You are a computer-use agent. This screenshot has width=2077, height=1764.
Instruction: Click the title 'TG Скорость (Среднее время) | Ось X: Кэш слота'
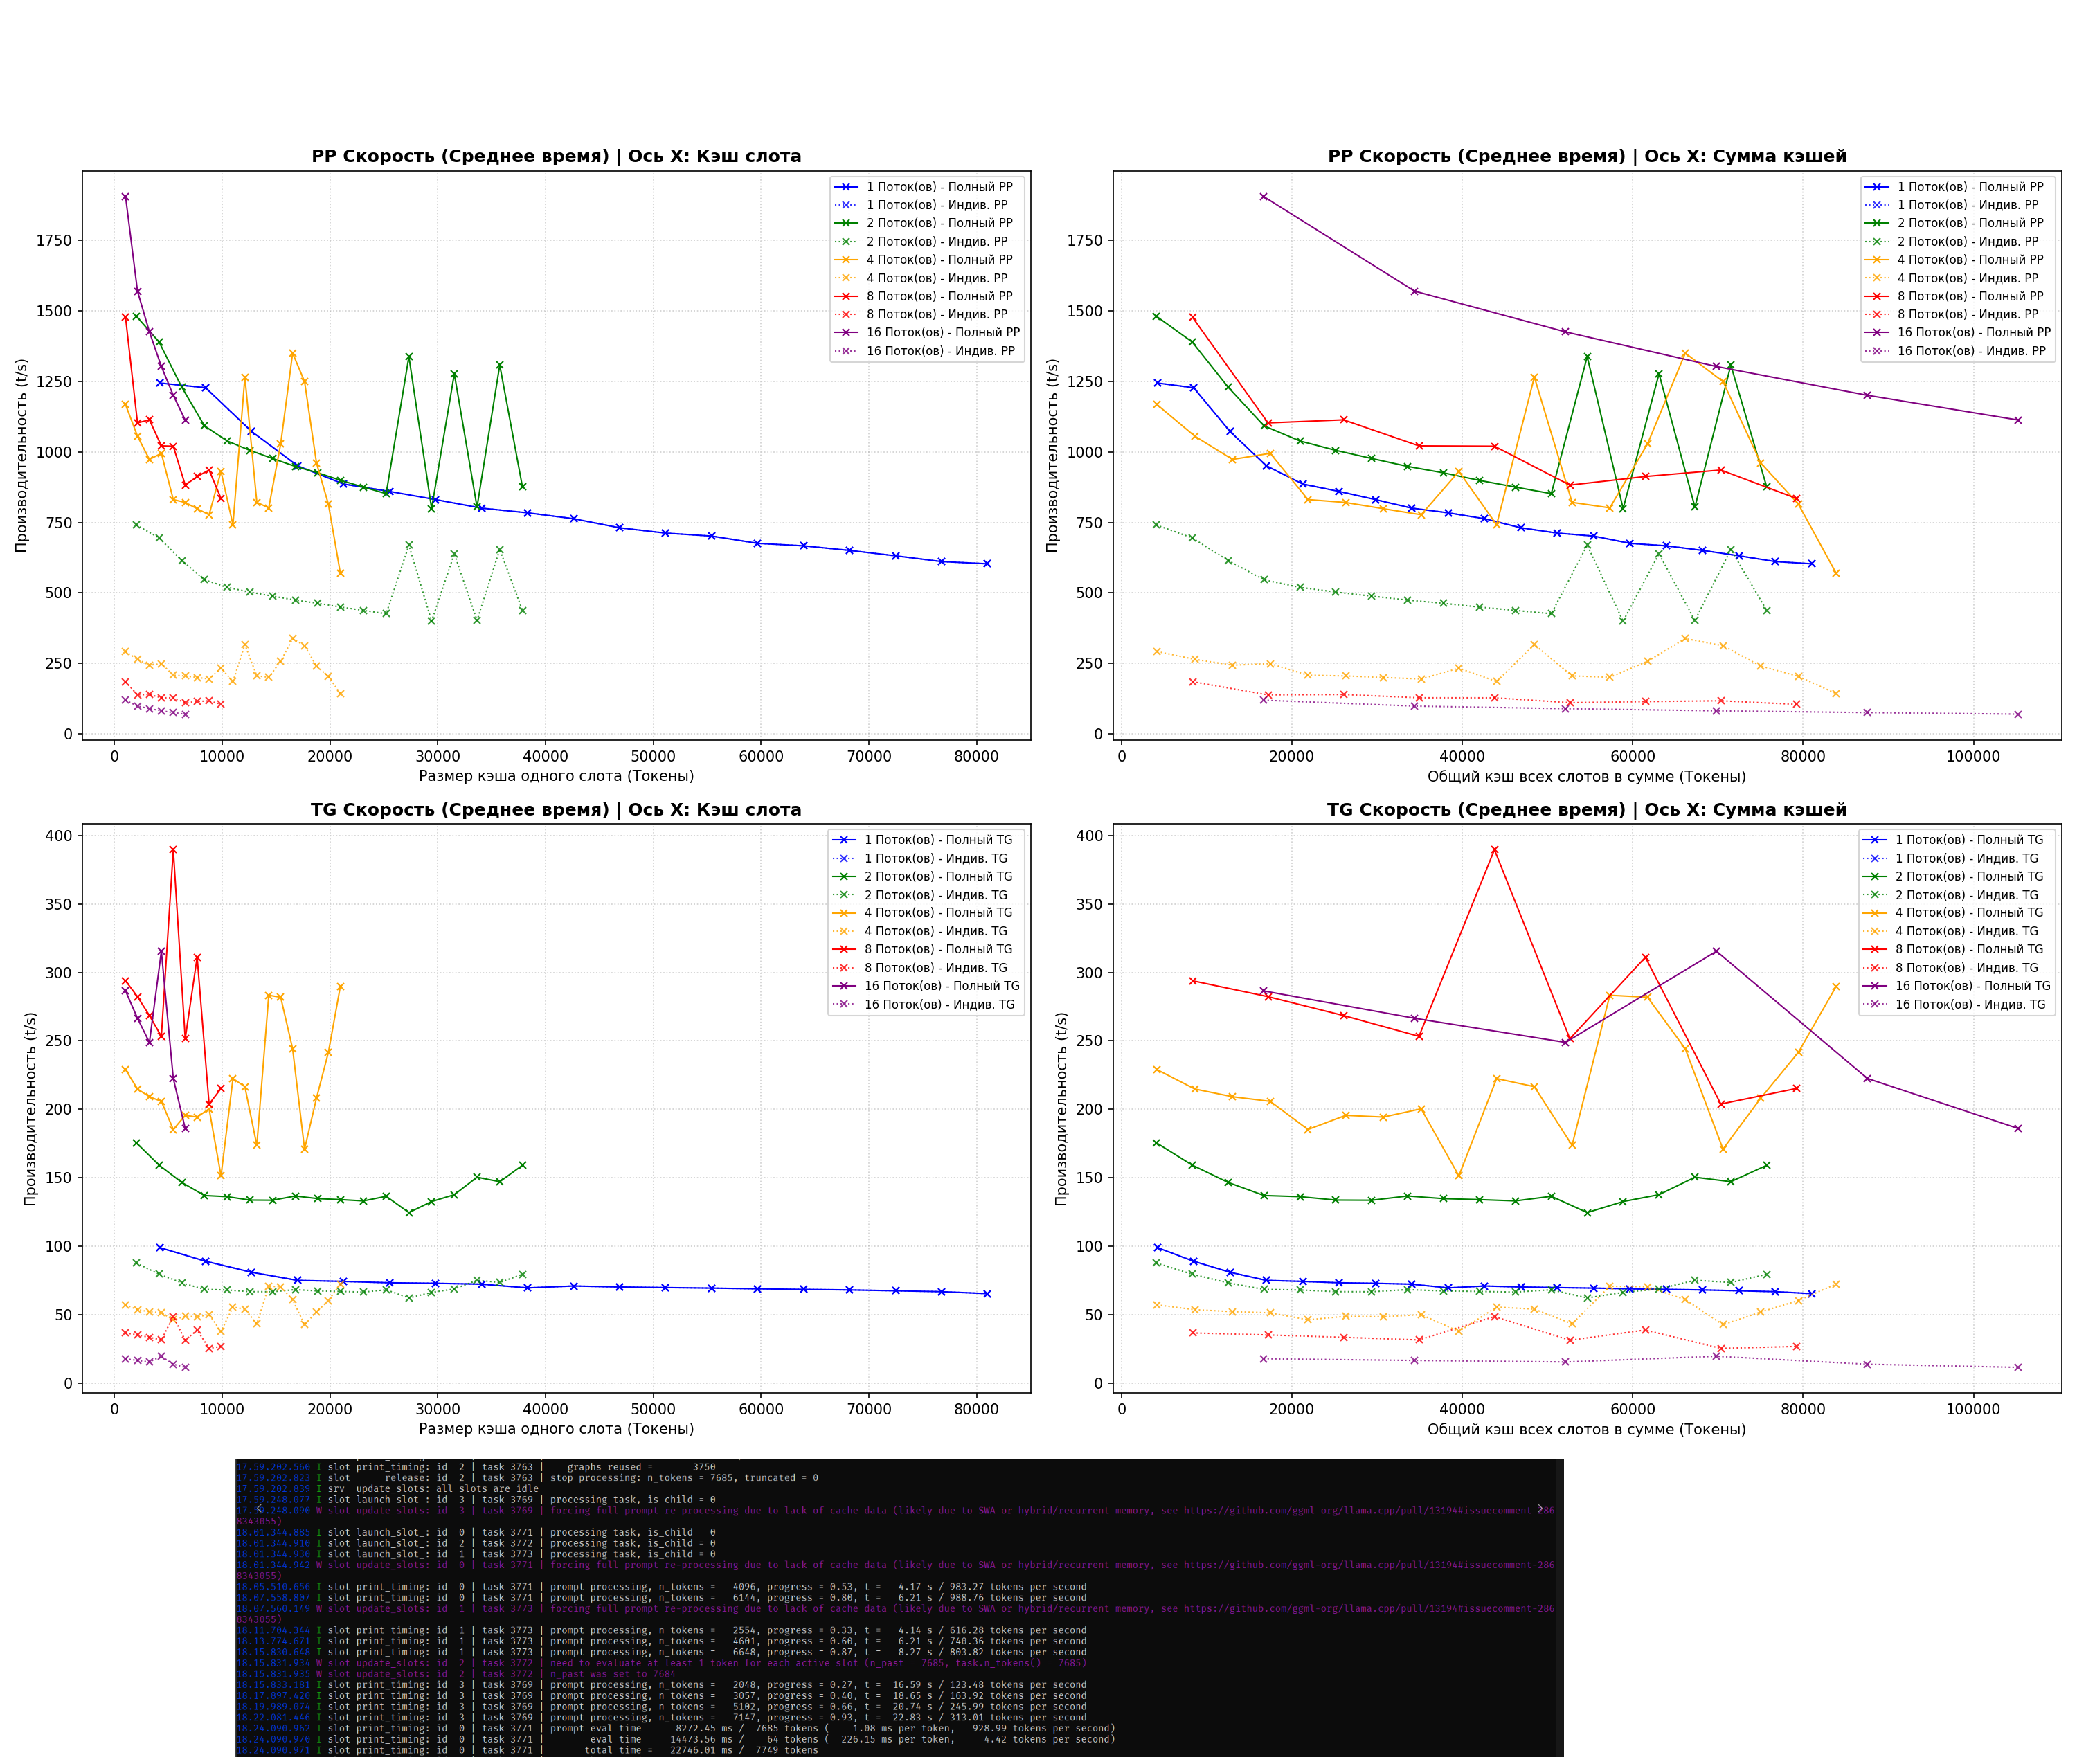tap(556, 809)
